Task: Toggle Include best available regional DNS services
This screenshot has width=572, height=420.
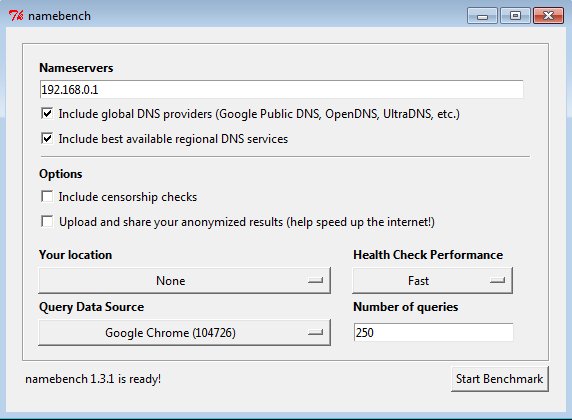Action: coord(47,139)
